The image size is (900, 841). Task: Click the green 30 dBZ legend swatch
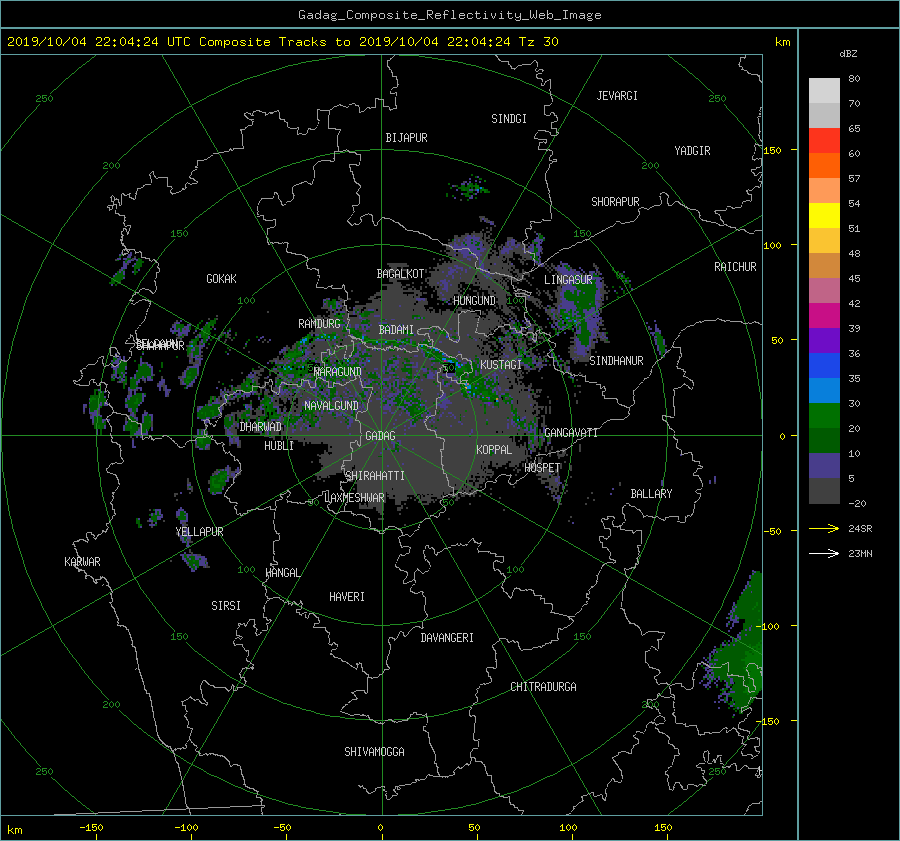click(824, 415)
